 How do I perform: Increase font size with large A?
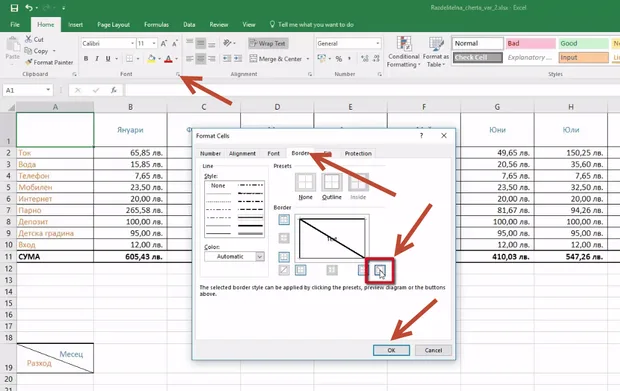(164, 43)
